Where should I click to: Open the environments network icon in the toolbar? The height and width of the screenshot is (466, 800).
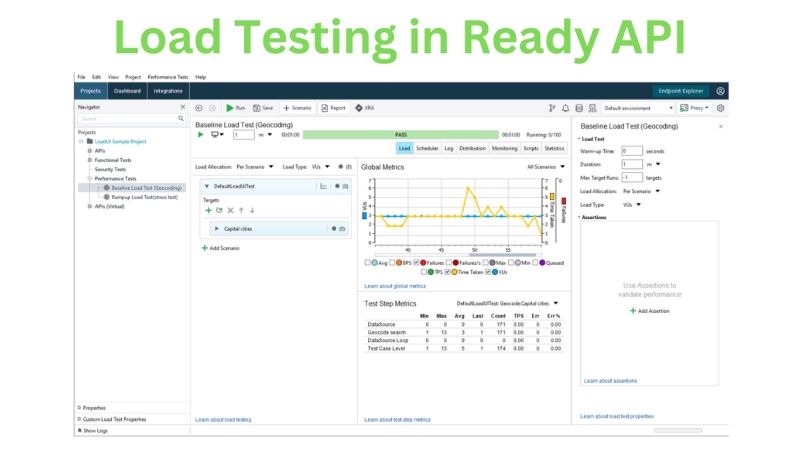tap(592, 108)
